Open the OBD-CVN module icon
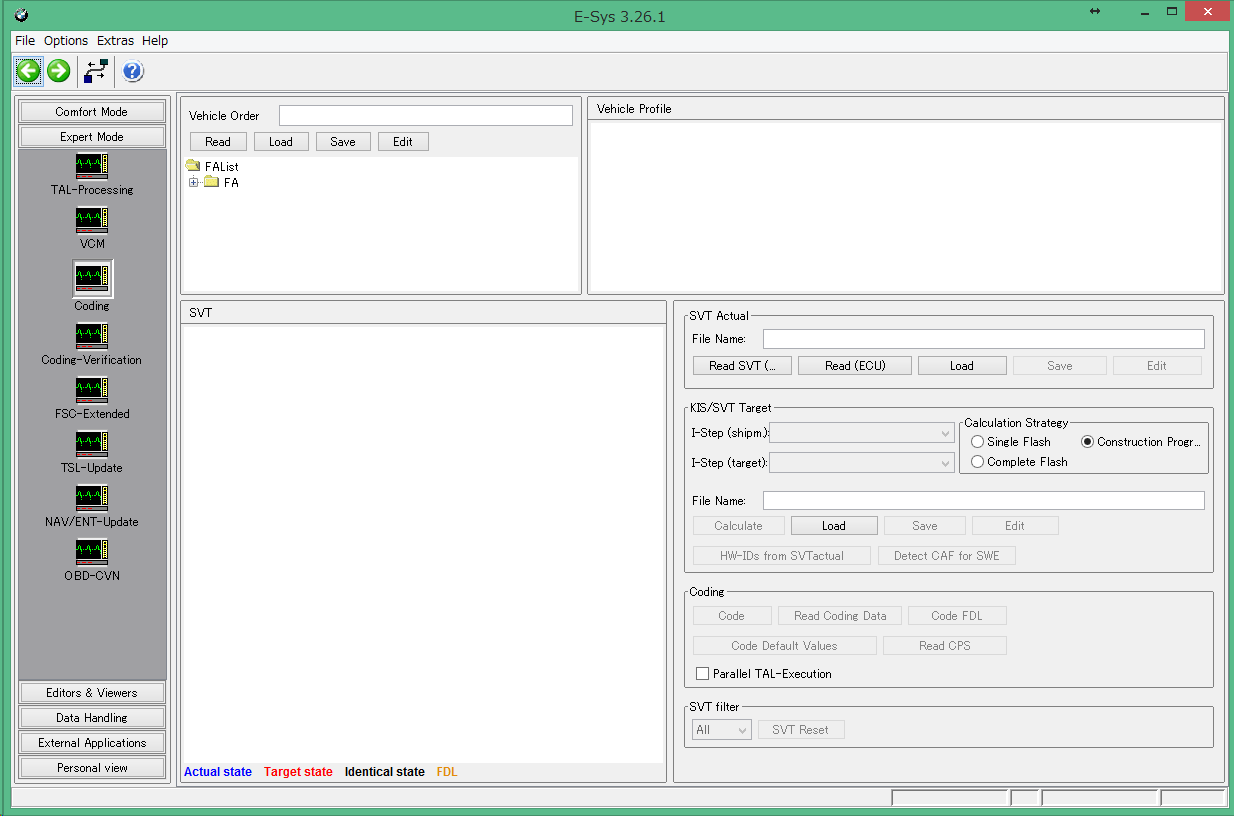This screenshot has height=816, width=1234. (92, 552)
